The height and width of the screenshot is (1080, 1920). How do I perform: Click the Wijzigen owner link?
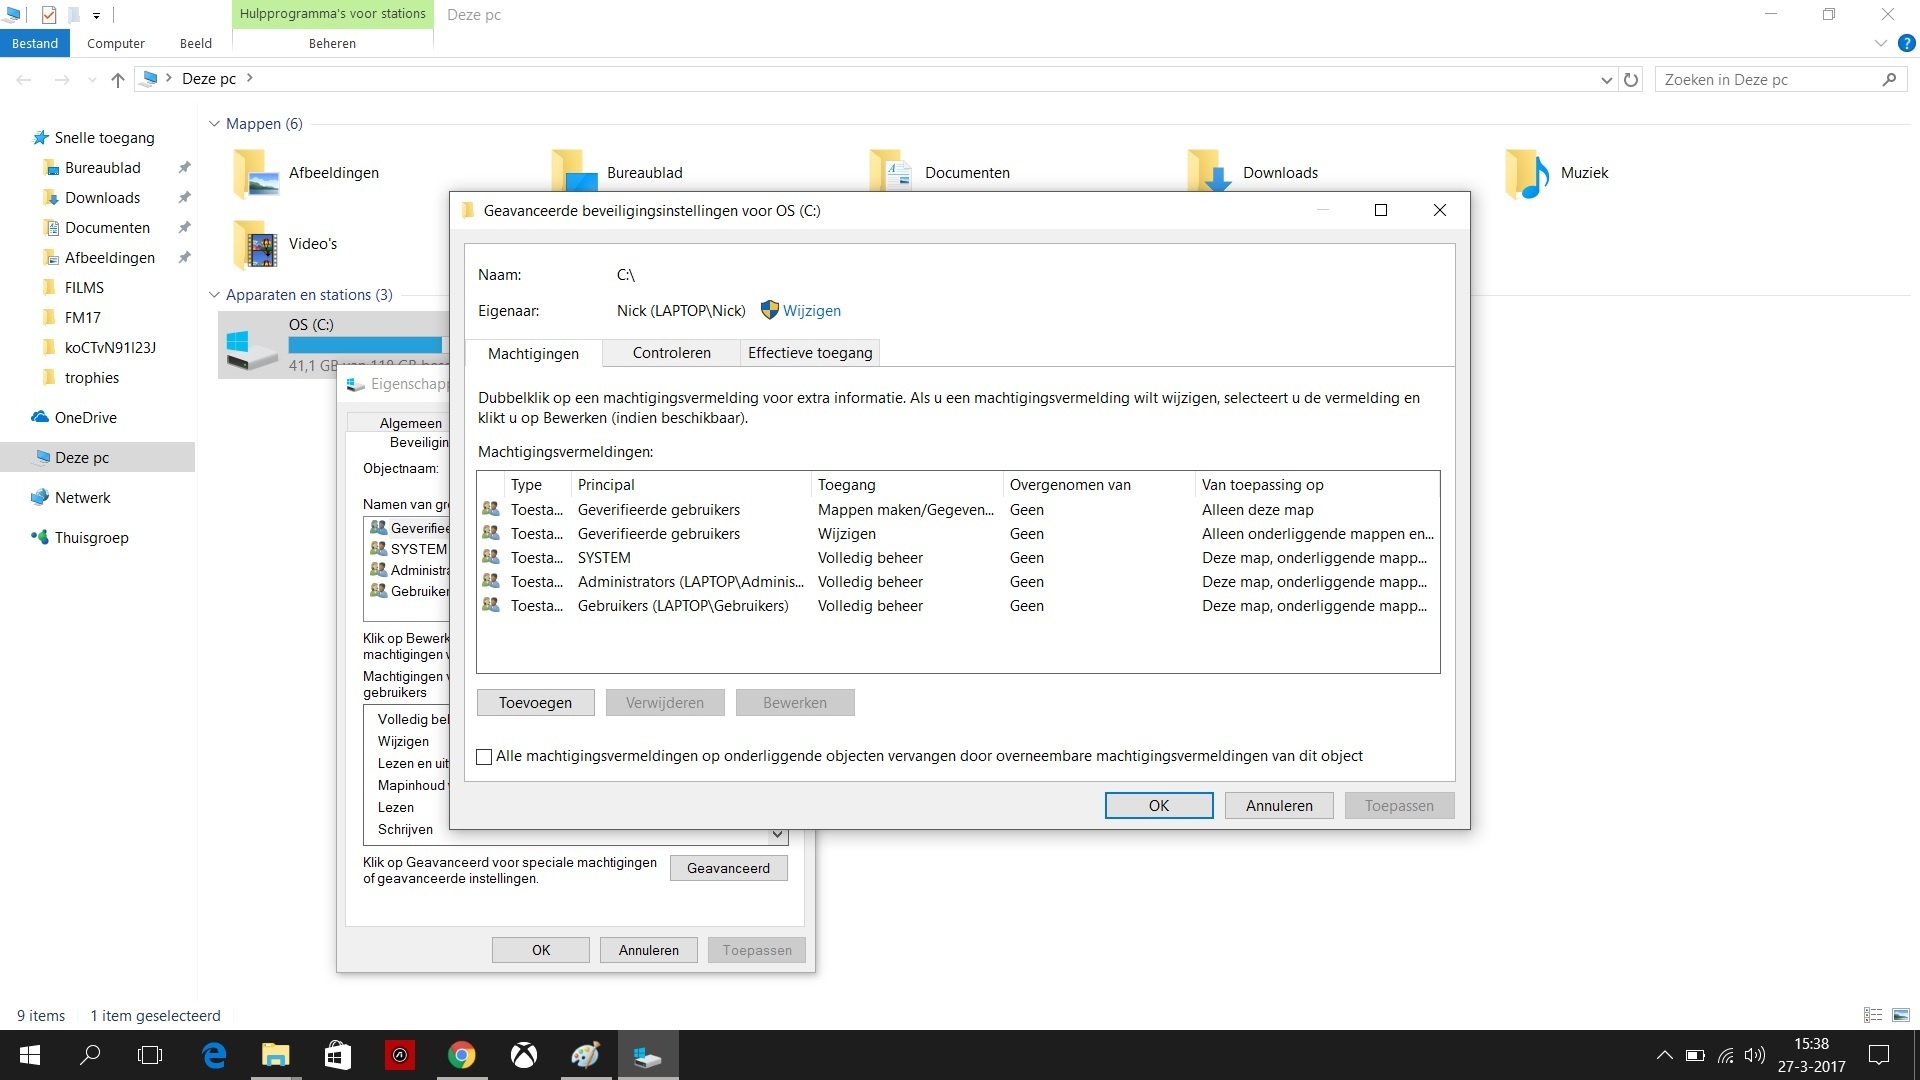click(811, 311)
